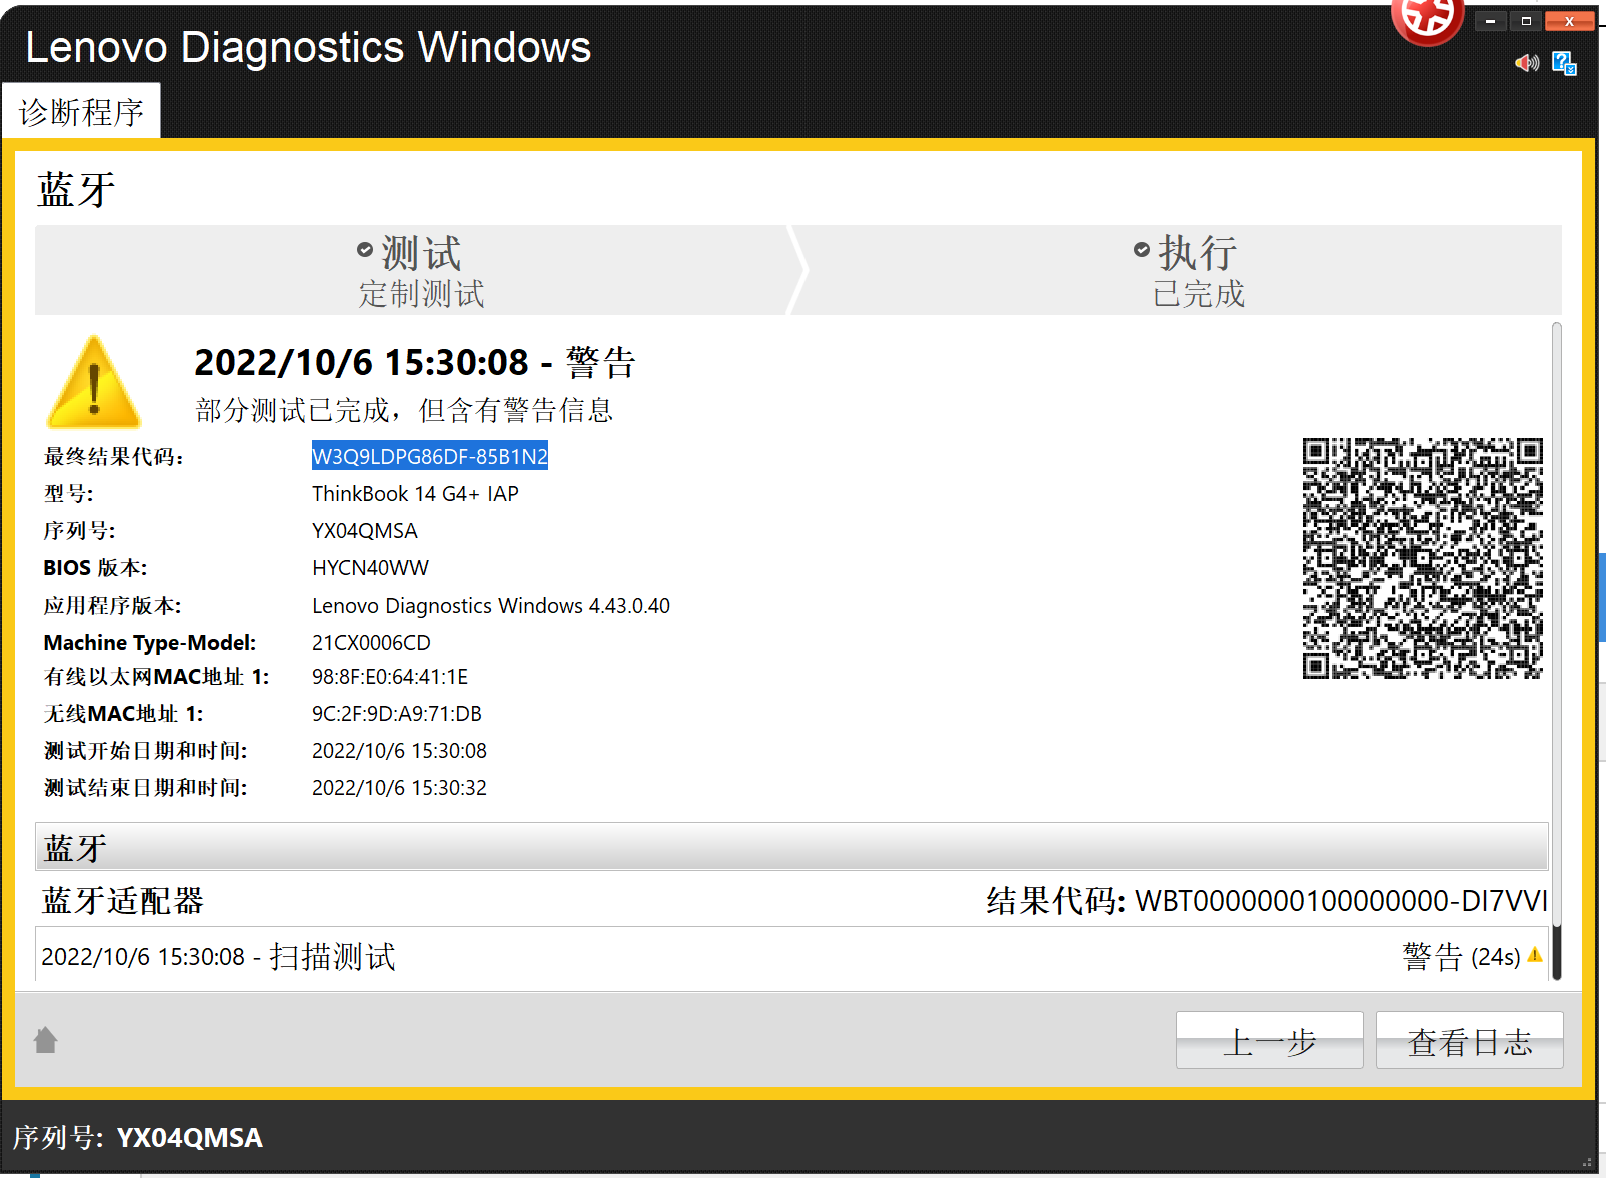The width and height of the screenshot is (1606, 1178).
Task: Select the 诊断程序 tab
Action: click(81, 111)
